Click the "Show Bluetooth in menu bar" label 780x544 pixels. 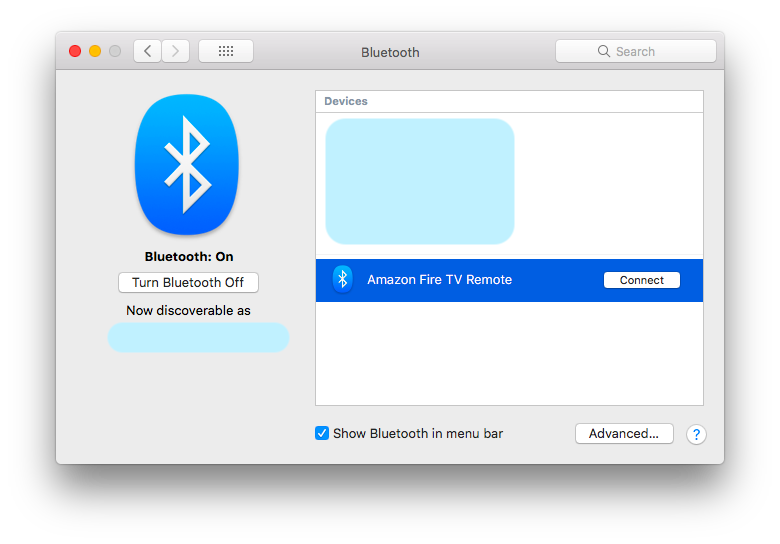(x=418, y=434)
